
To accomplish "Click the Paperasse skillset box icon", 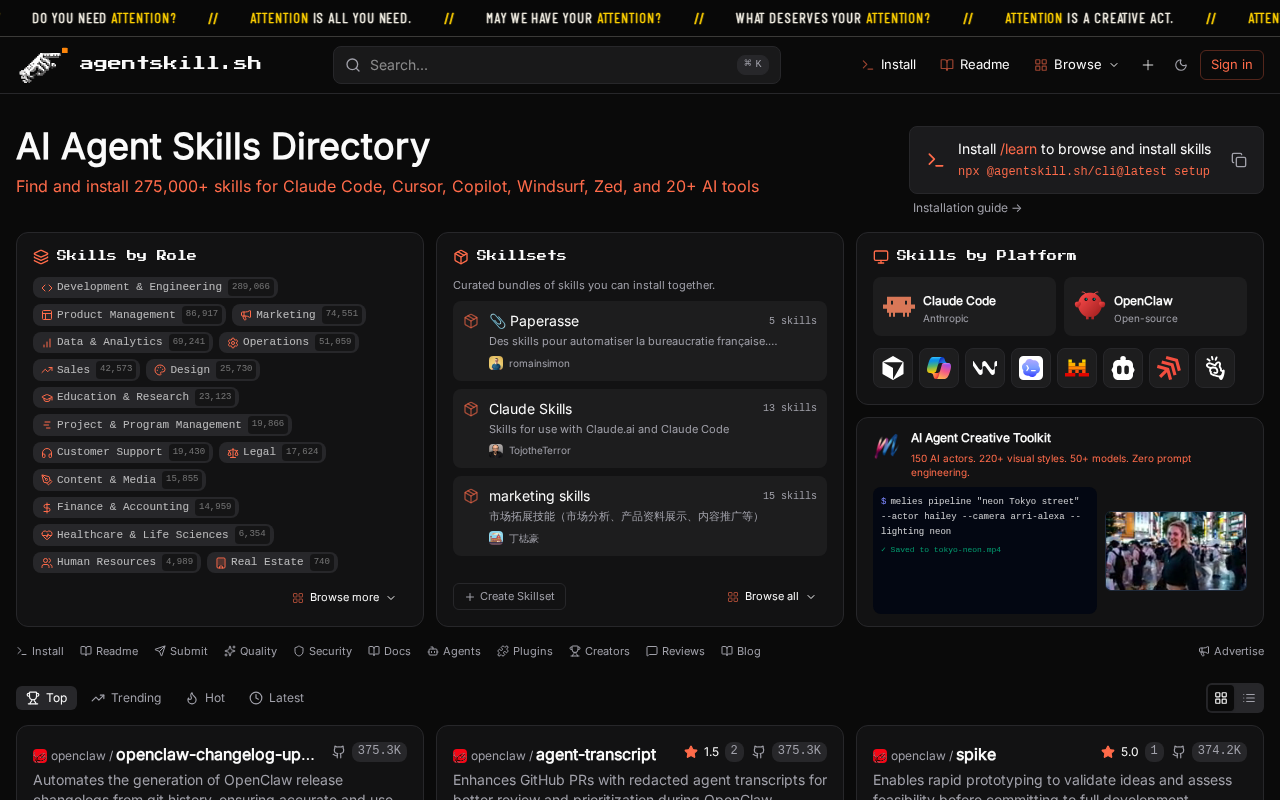I will [471, 321].
